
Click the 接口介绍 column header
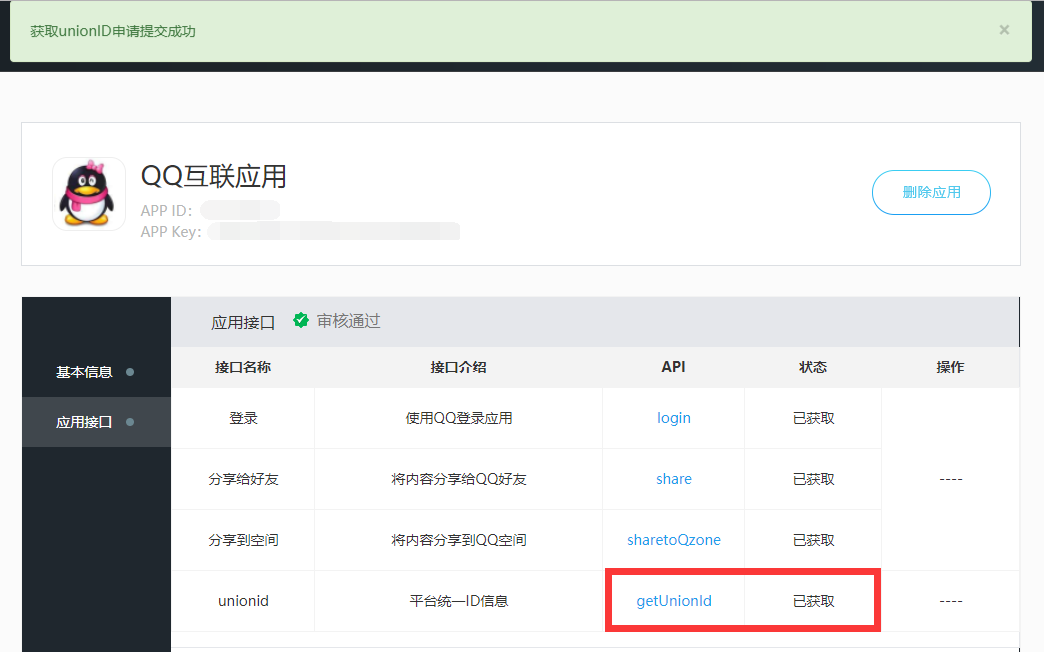point(458,368)
